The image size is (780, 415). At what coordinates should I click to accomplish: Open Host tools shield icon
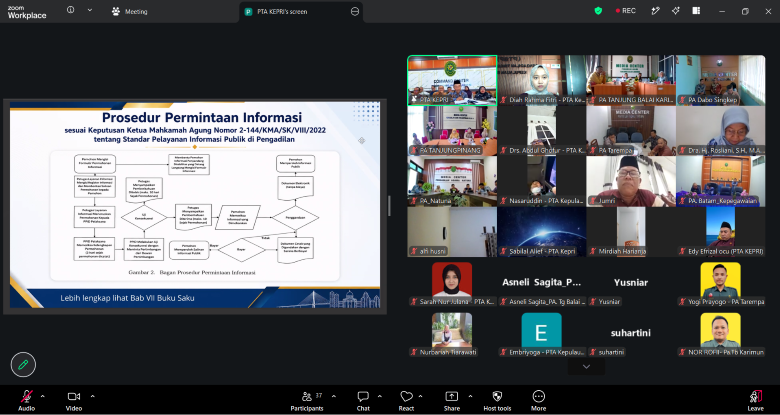coord(497,396)
